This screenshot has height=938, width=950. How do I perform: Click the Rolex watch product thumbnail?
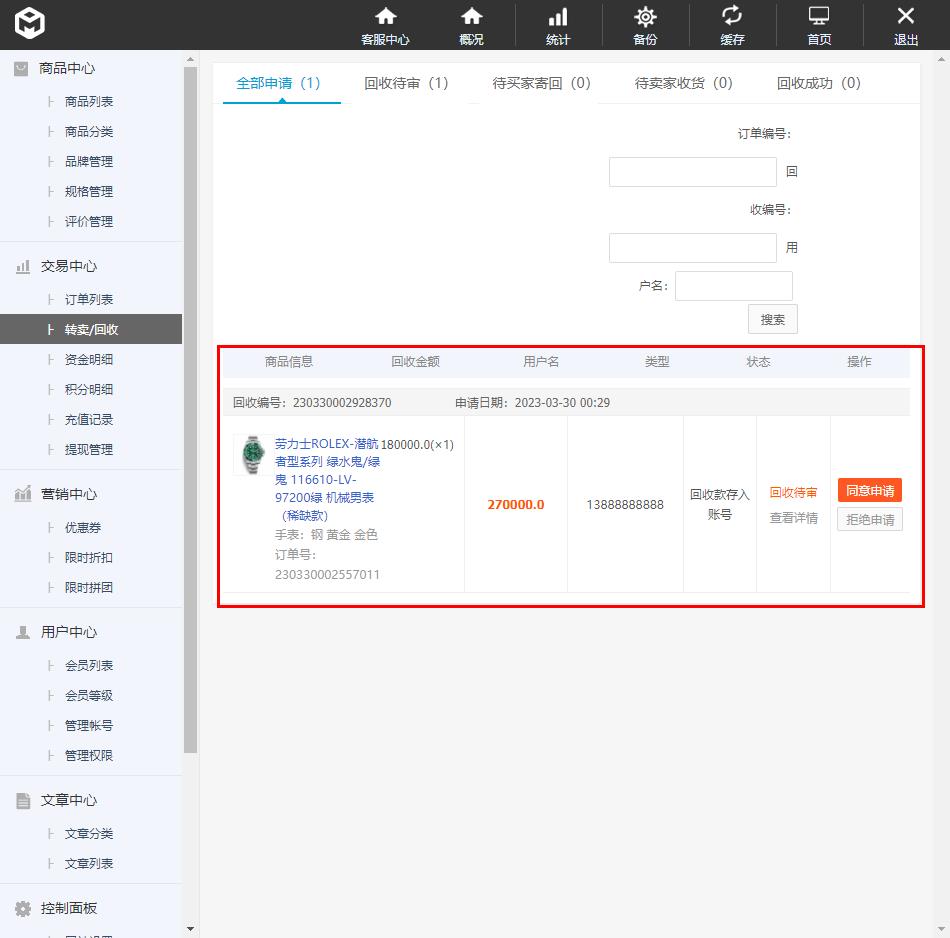tap(251, 454)
